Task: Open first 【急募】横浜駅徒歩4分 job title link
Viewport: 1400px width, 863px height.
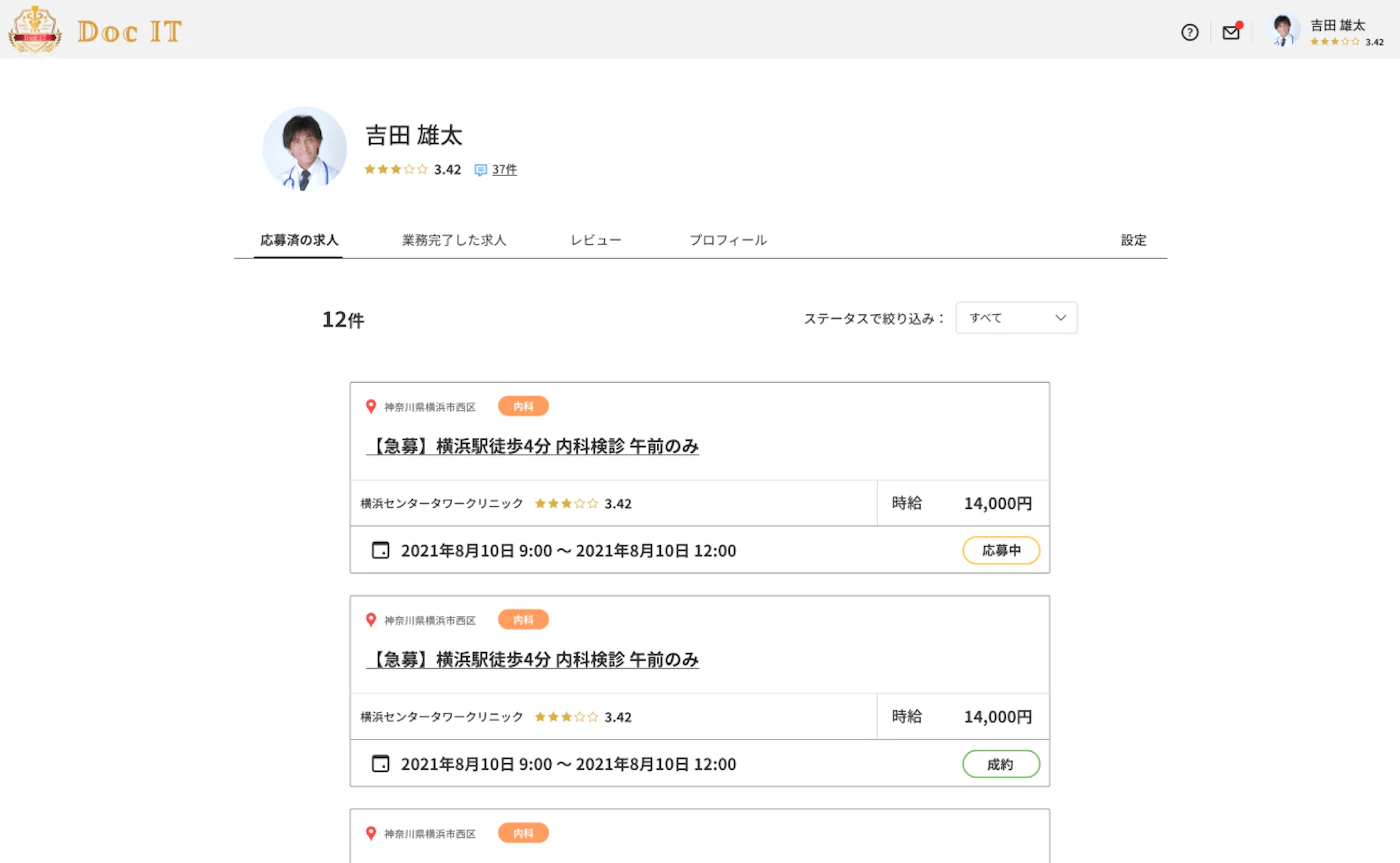Action: click(x=532, y=446)
